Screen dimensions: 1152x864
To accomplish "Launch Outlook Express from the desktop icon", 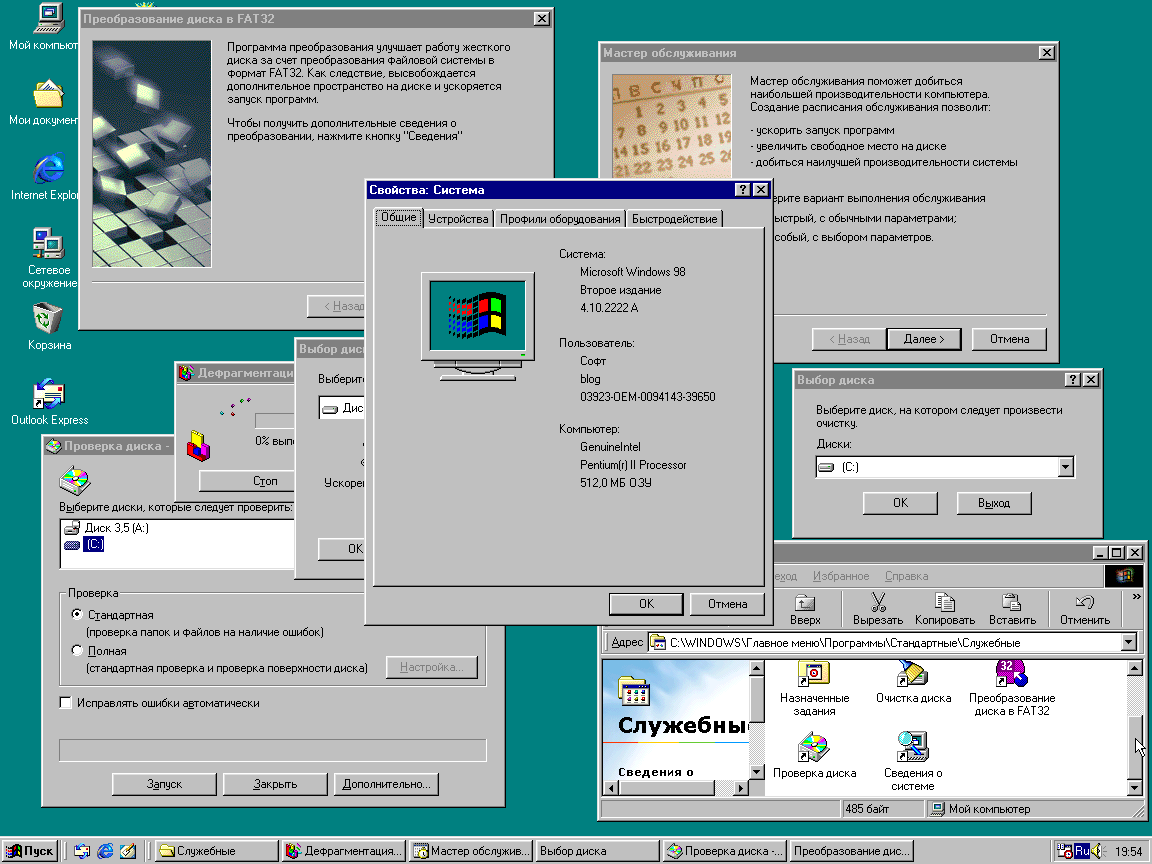I will click(48, 394).
